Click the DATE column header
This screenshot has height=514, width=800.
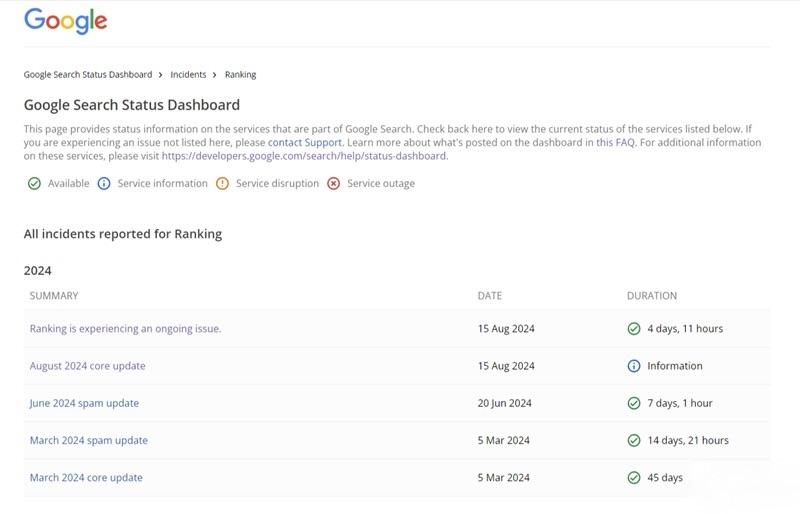click(x=490, y=296)
